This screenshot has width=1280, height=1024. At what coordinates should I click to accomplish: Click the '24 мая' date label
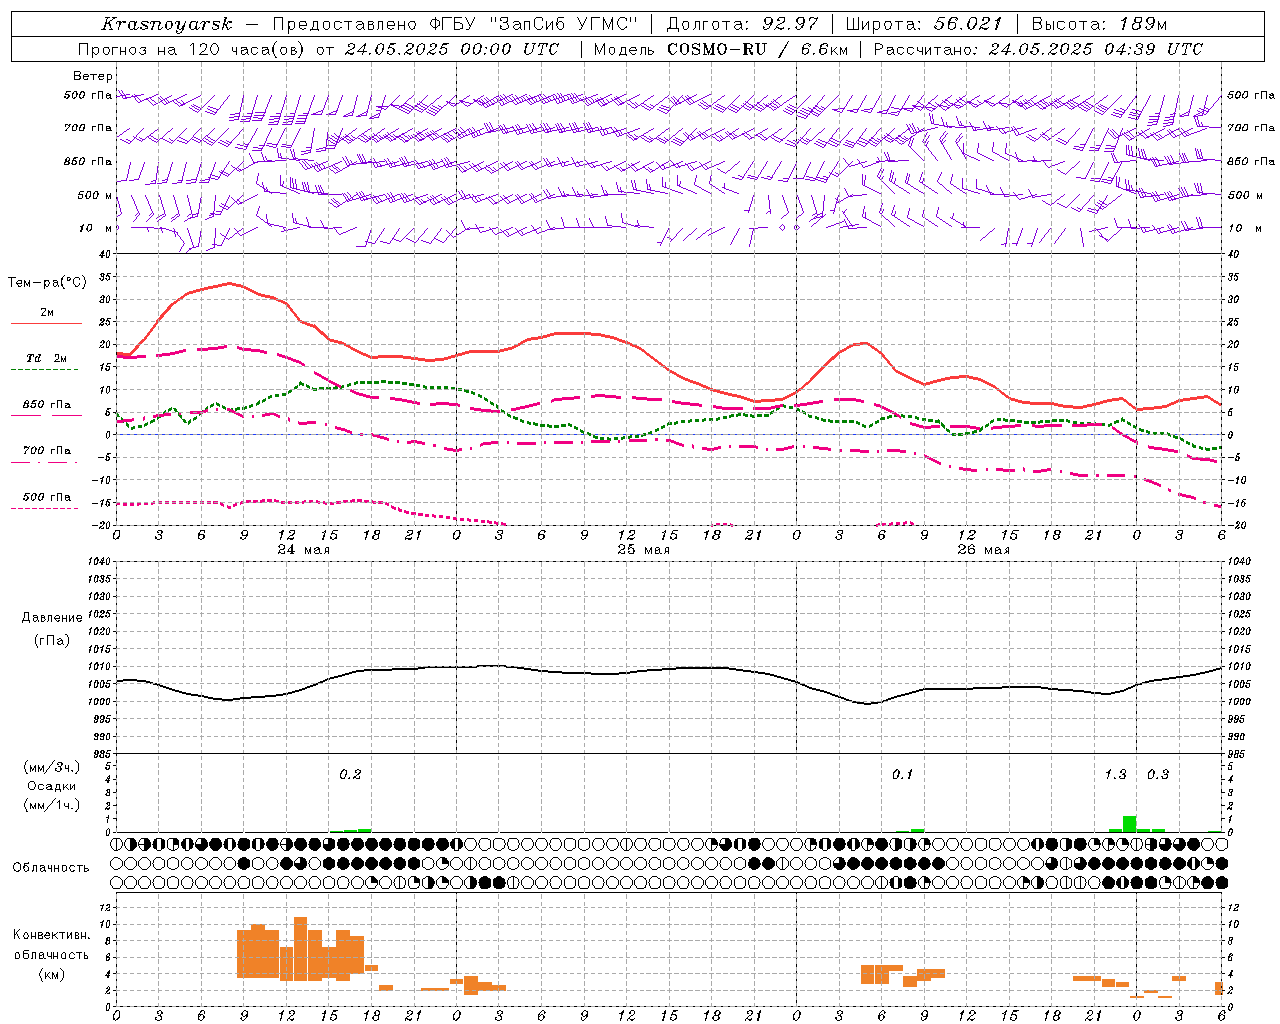(304, 550)
